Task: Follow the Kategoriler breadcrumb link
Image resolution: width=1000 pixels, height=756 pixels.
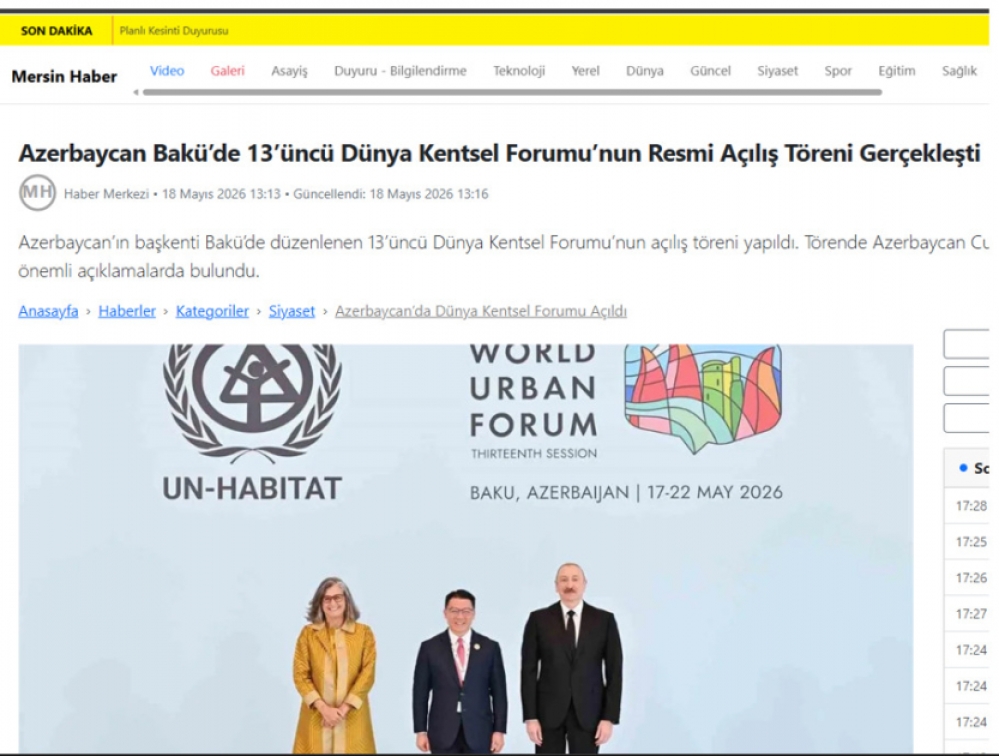Action: [x=212, y=311]
